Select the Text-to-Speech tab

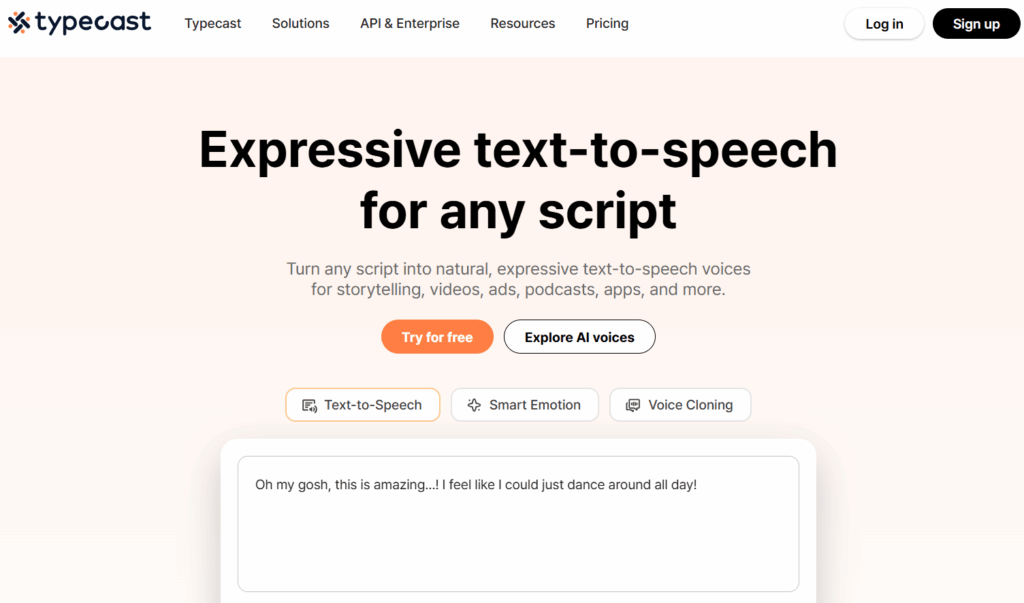point(362,405)
